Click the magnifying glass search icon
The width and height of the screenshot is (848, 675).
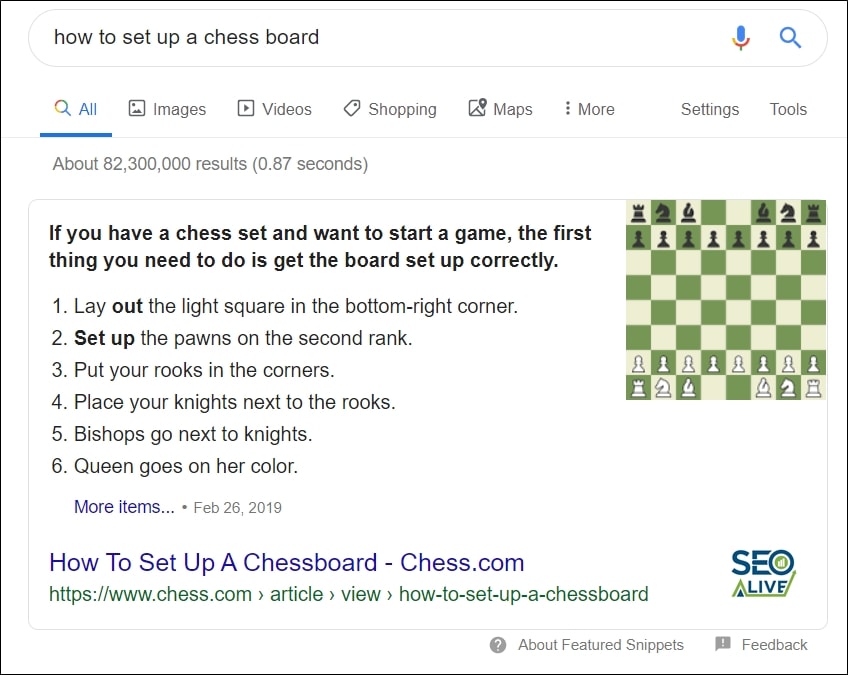point(790,37)
